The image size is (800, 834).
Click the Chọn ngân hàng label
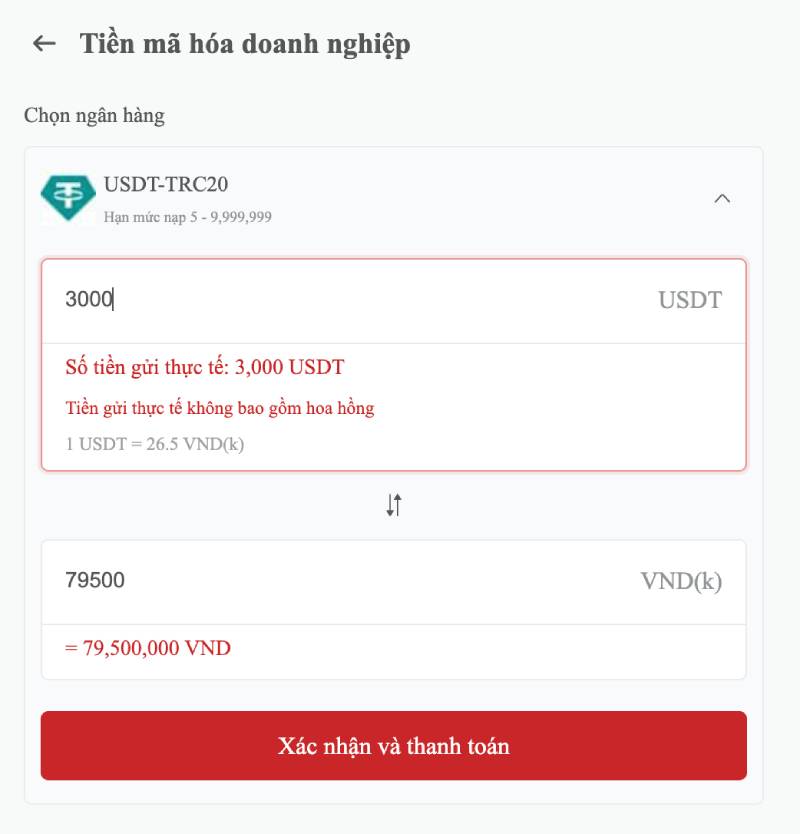pyautogui.click(x=94, y=115)
